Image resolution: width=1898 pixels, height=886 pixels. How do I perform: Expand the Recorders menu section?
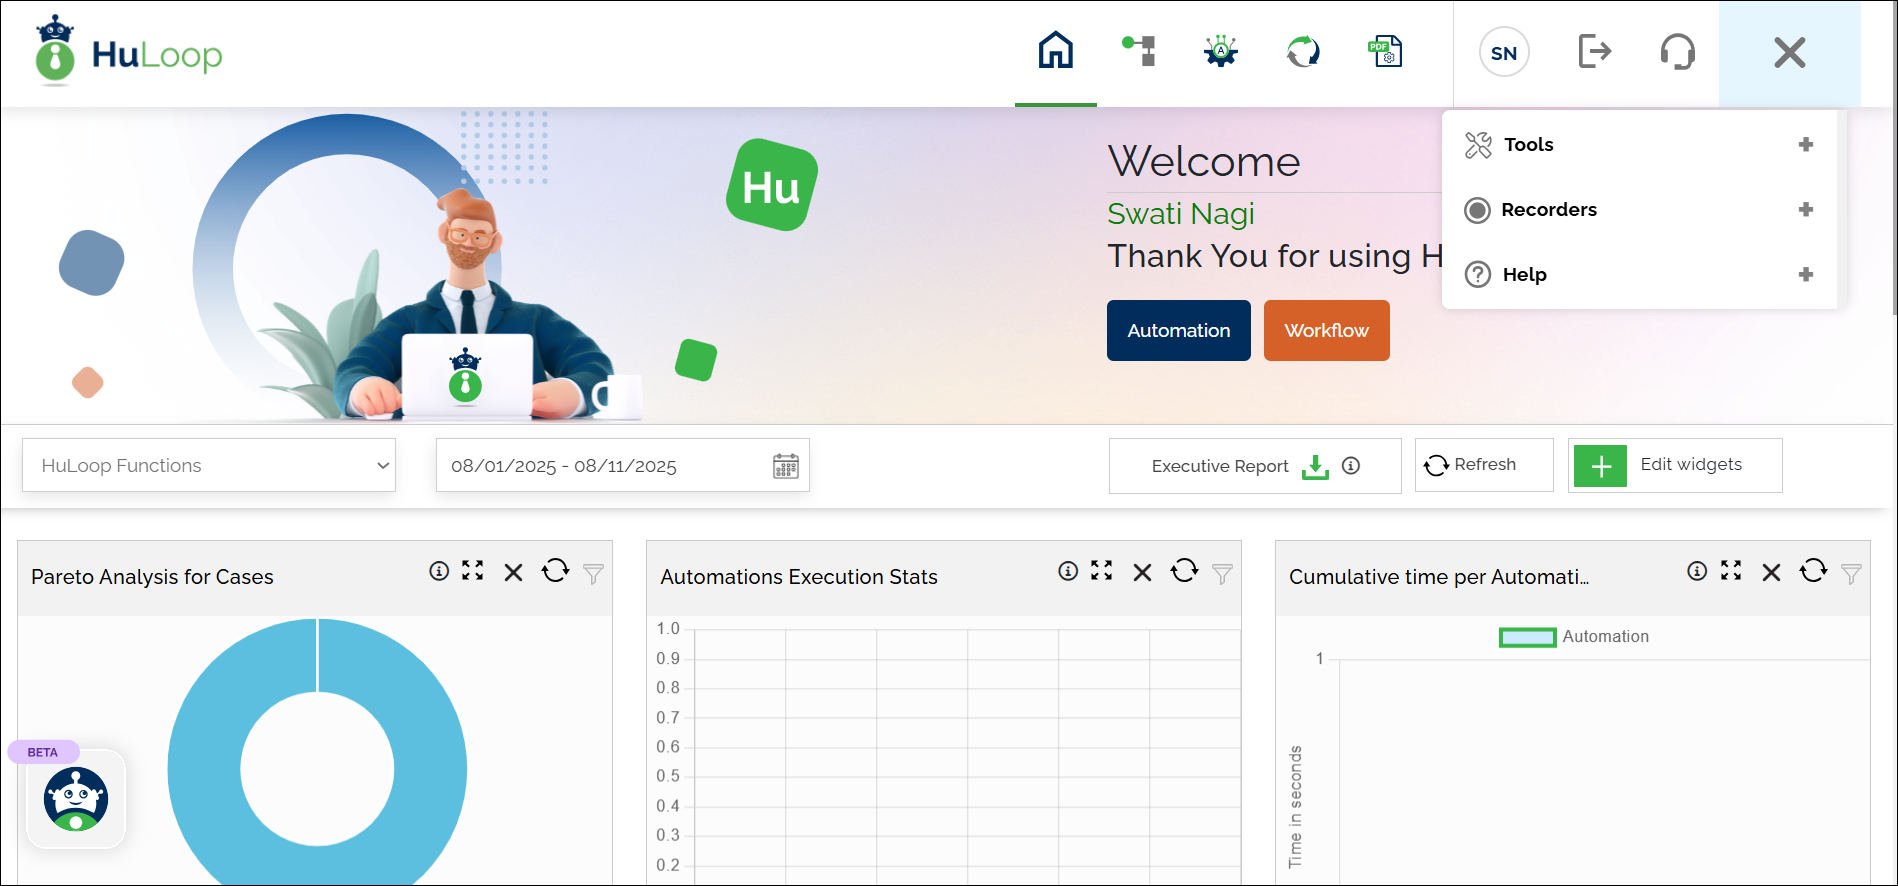(x=1805, y=210)
